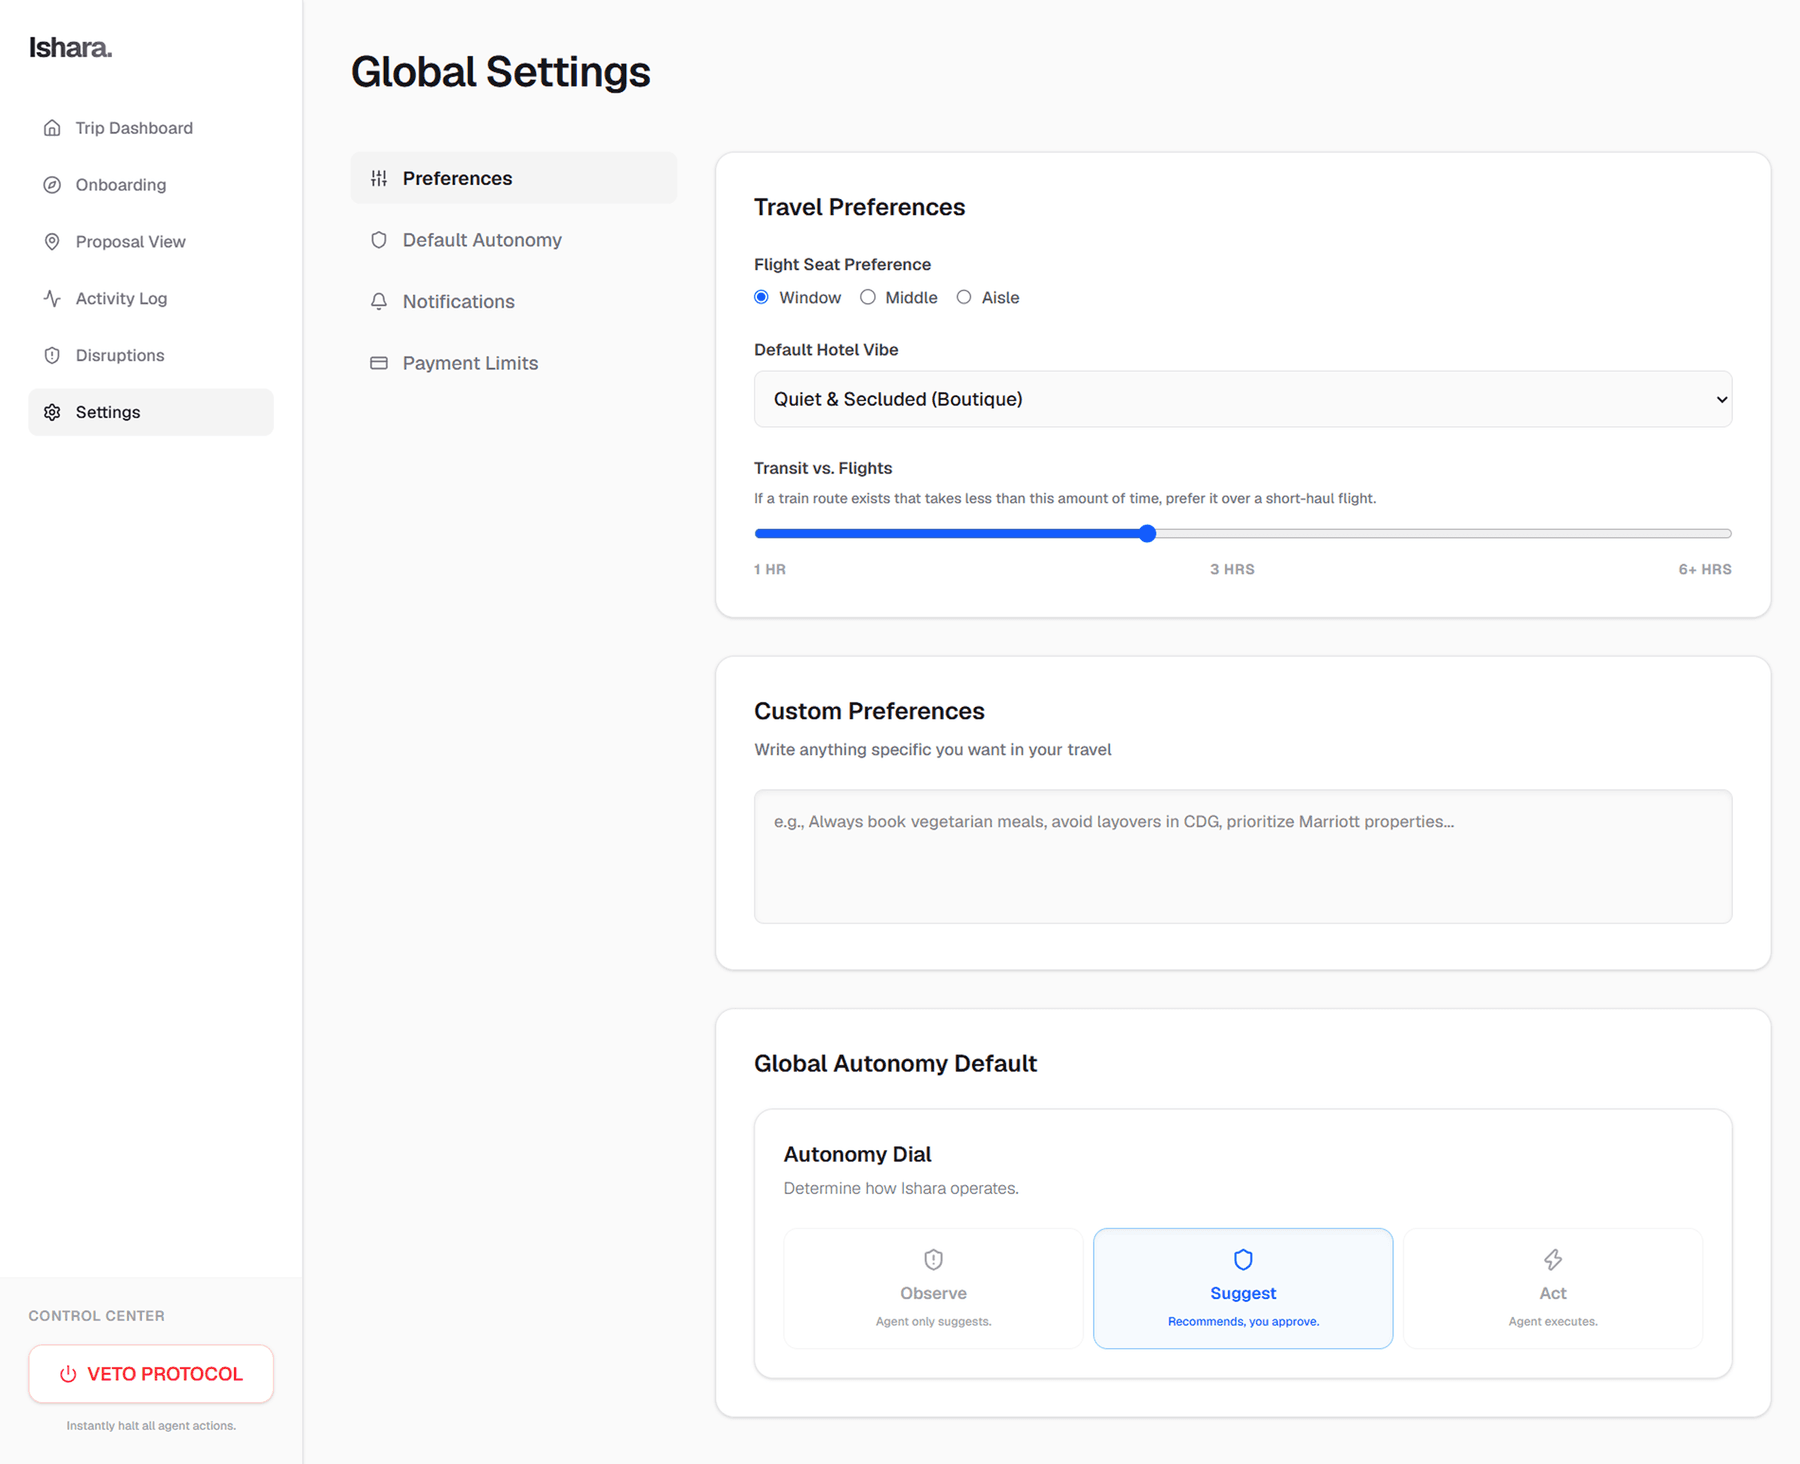Switch to the Payment Limits tab
The image size is (1800, 1464).
[514, 363]
